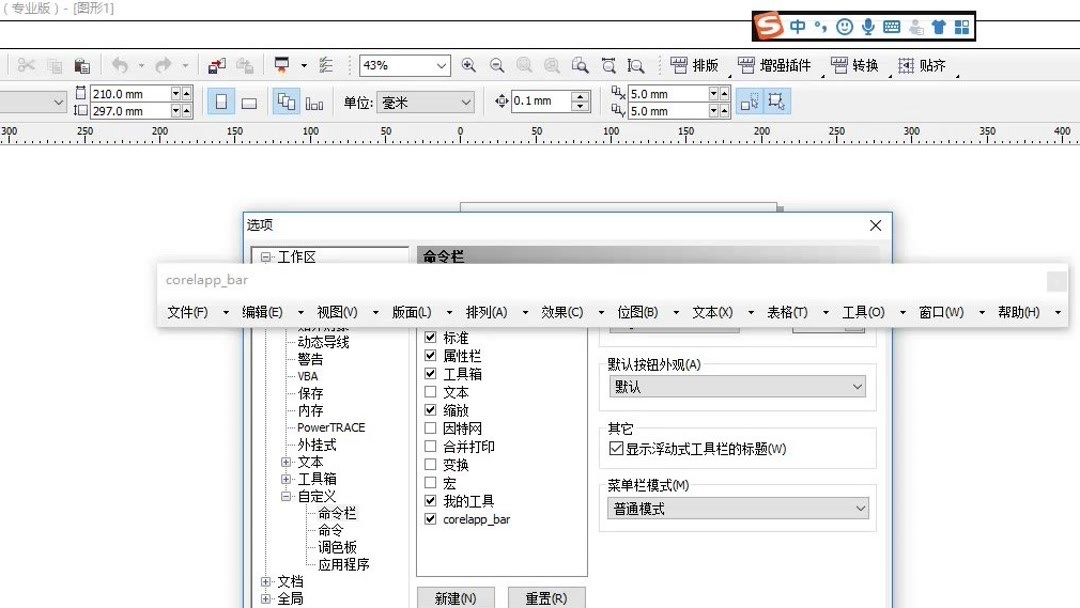Enable the 因特网 command bar
Image resolution: width=1080 pixels, height=608 pixels.
coord(430,428)
